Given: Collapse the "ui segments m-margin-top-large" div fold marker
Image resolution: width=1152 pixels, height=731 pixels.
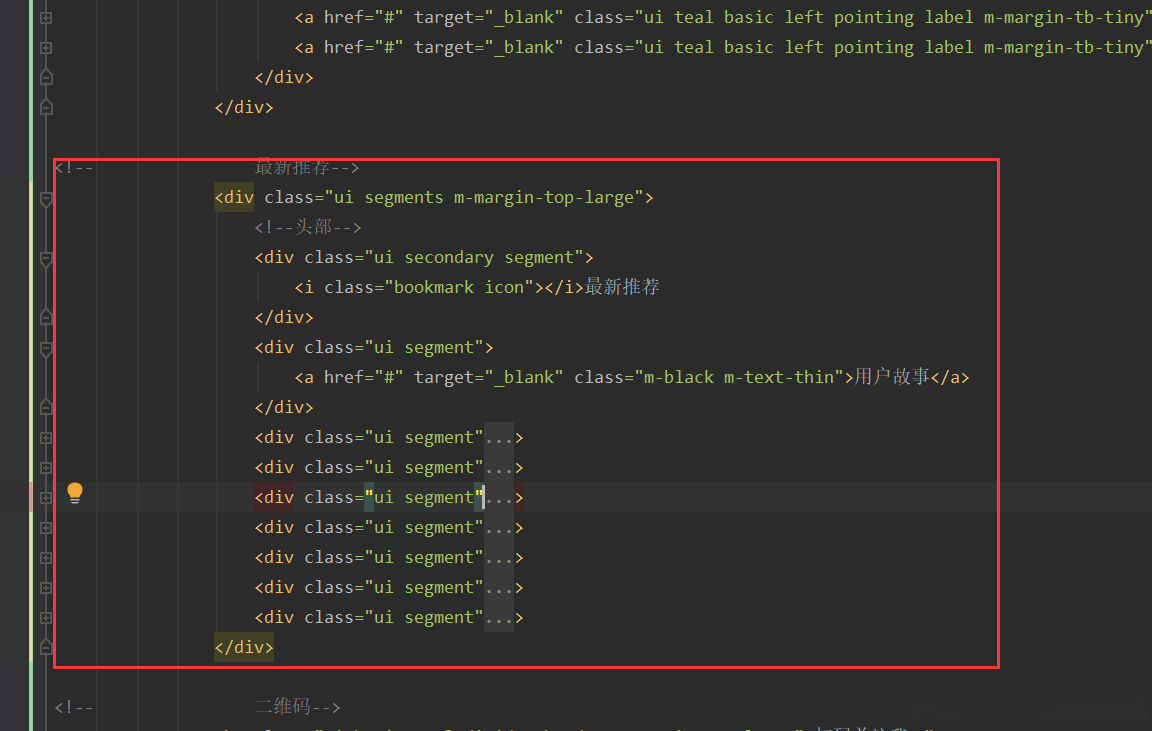Looking at the screenshot, I should tap(46, 198).
